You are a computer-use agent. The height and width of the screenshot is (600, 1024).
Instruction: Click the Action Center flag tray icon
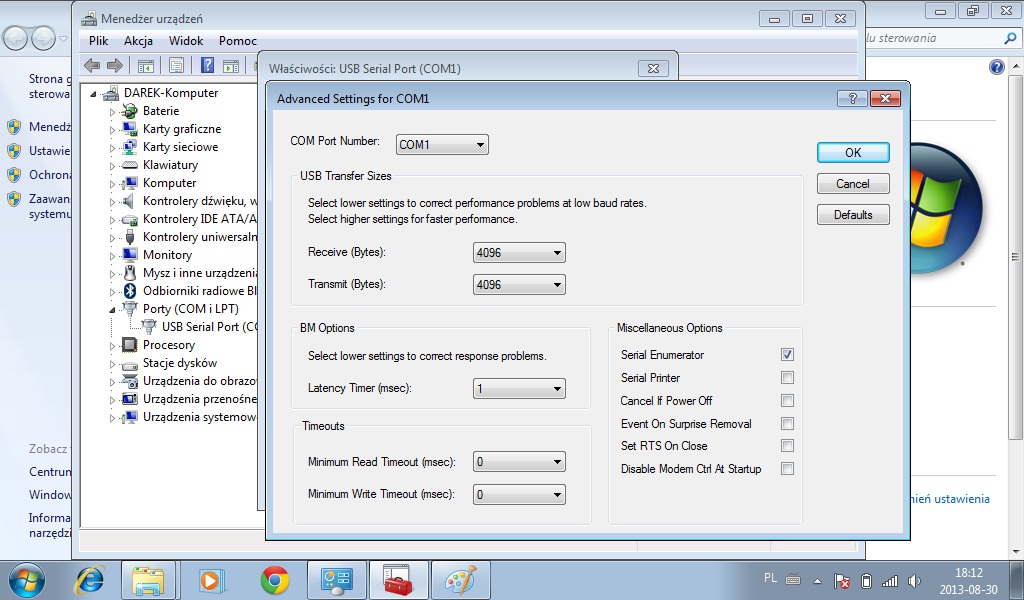[842, 580]
